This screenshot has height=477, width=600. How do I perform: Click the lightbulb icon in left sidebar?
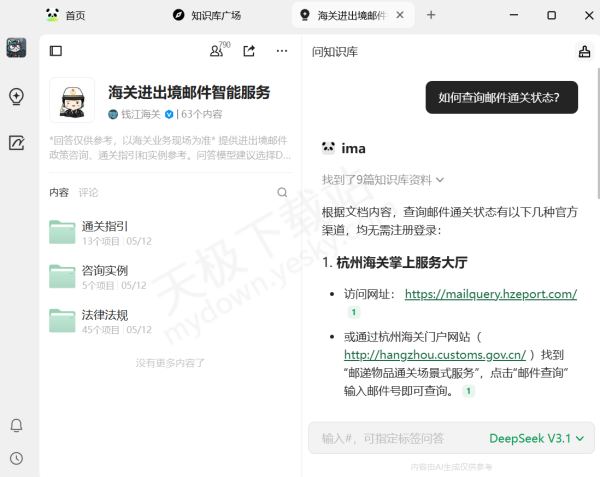click(x=16, y=96)
